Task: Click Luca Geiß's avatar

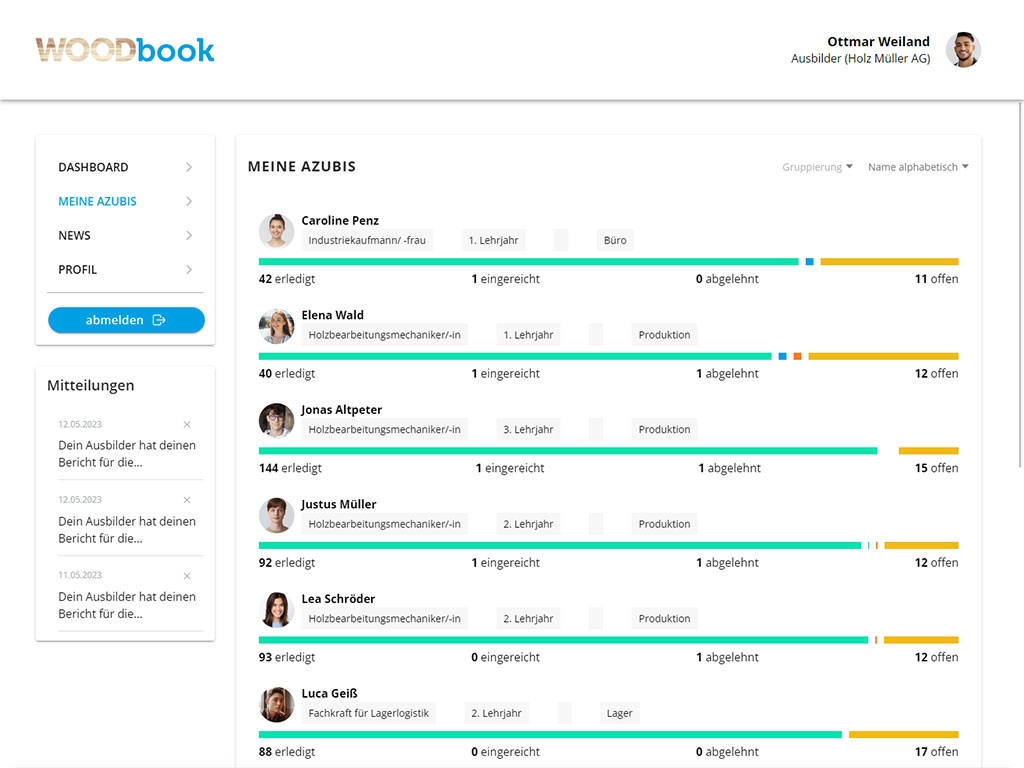Action: [x=276, y=705]
